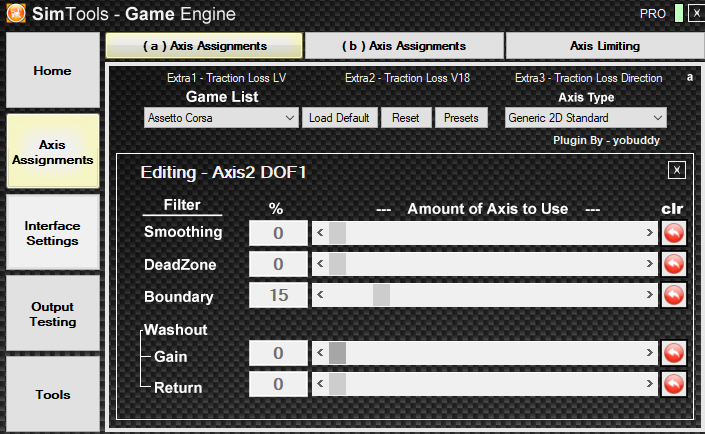Click the green status indicator near PRO
The image size is (705, 434).
pos(679,13)
